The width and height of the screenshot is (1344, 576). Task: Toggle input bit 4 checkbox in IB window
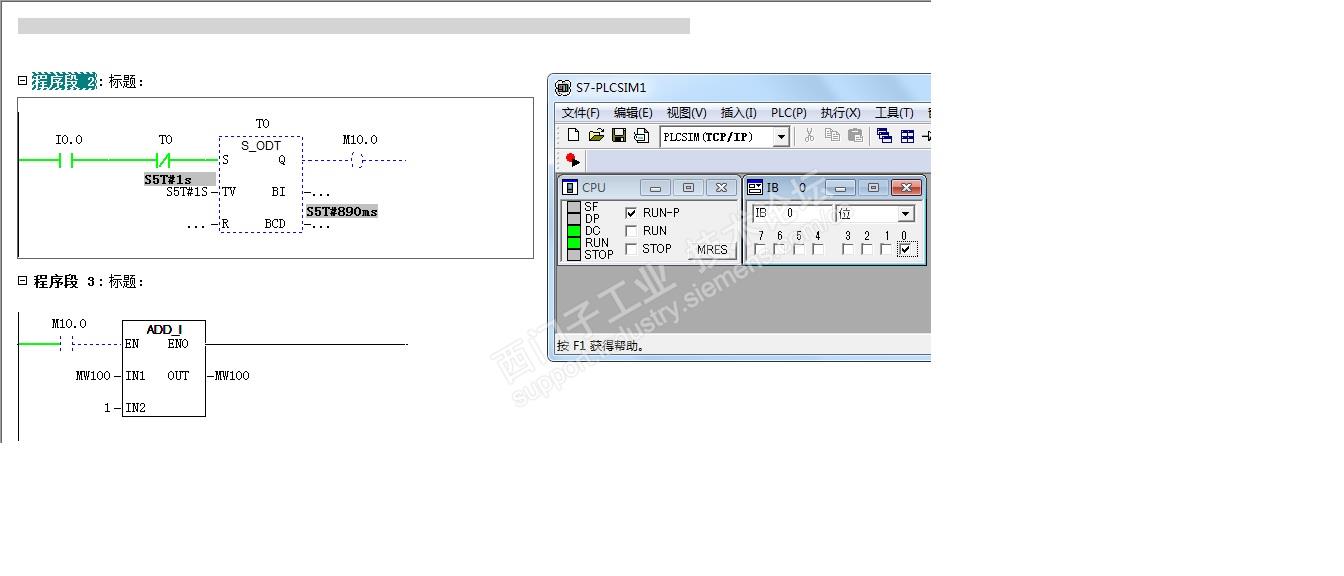tap(818, 250)
